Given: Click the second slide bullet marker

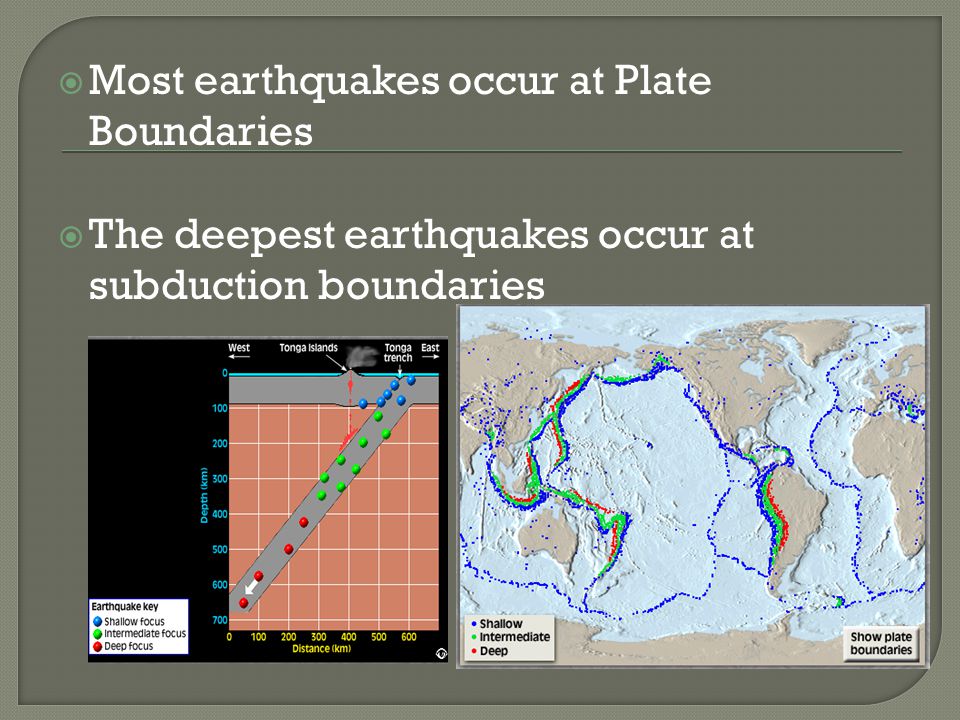Looking at the screenshot, I should tap(72, 237).
